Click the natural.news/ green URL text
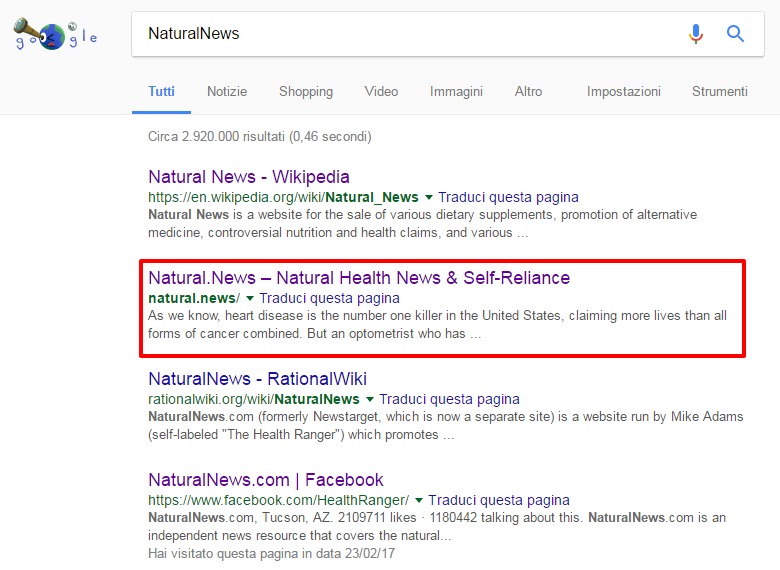 194,298
